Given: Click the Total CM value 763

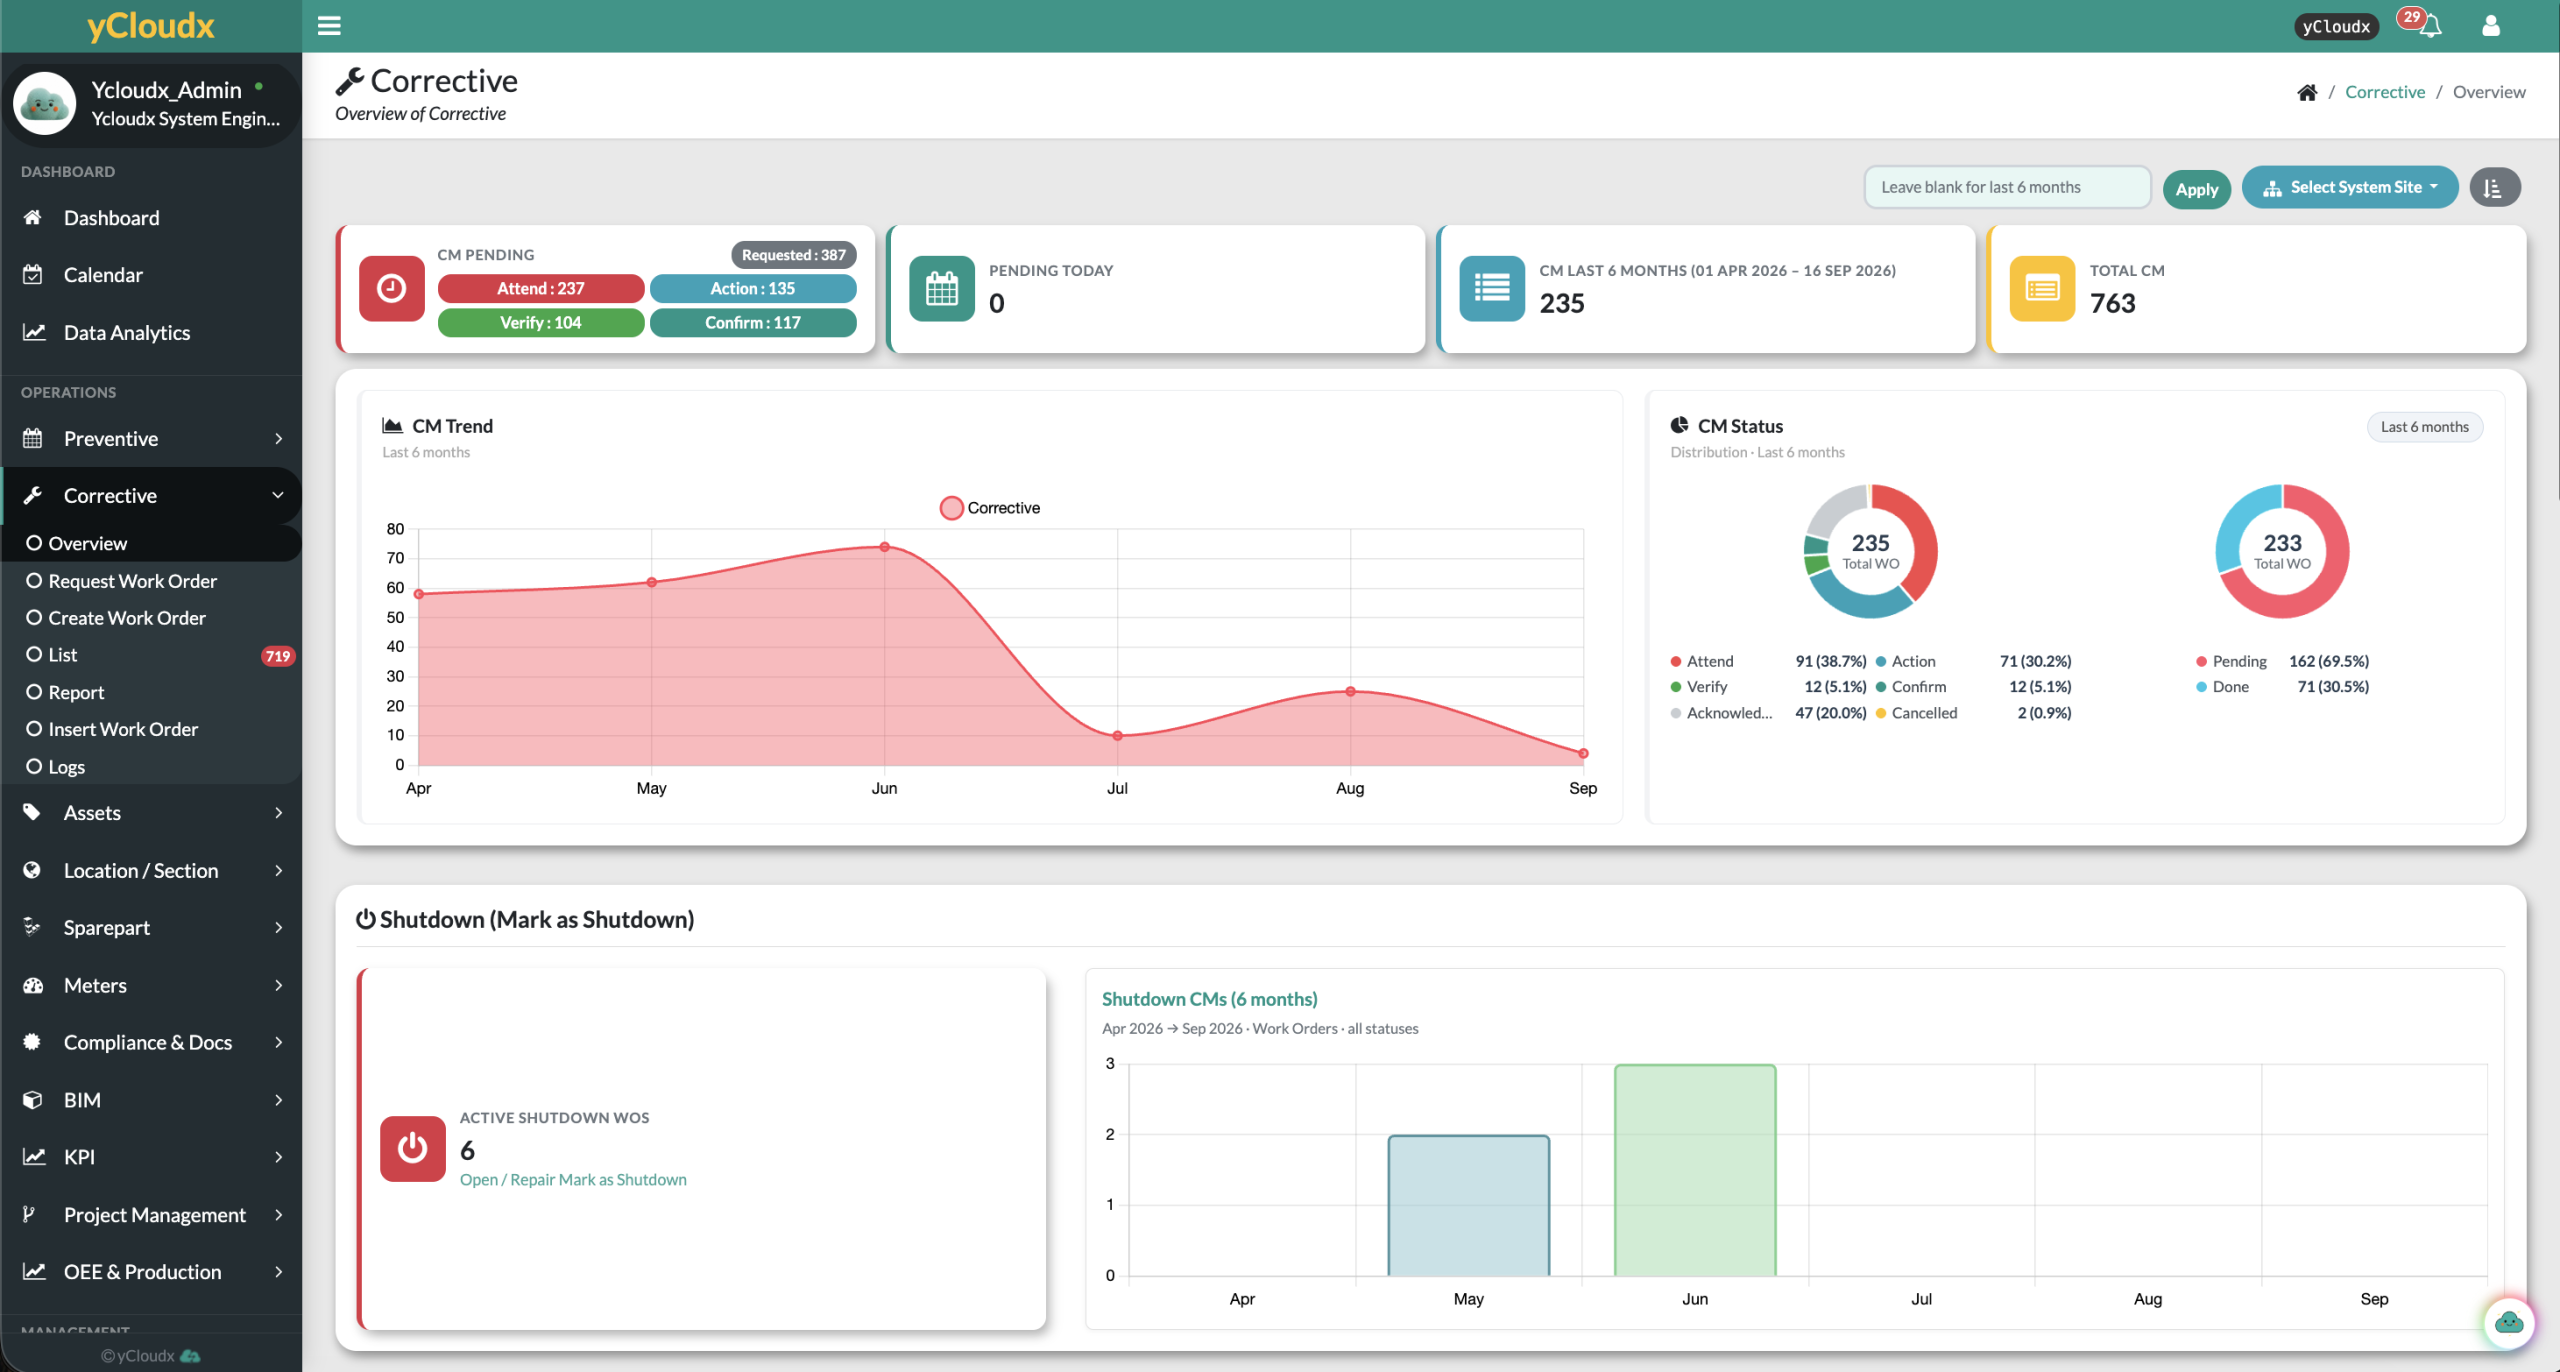Looking at the screenshot, I should (x=2112, y=303).
